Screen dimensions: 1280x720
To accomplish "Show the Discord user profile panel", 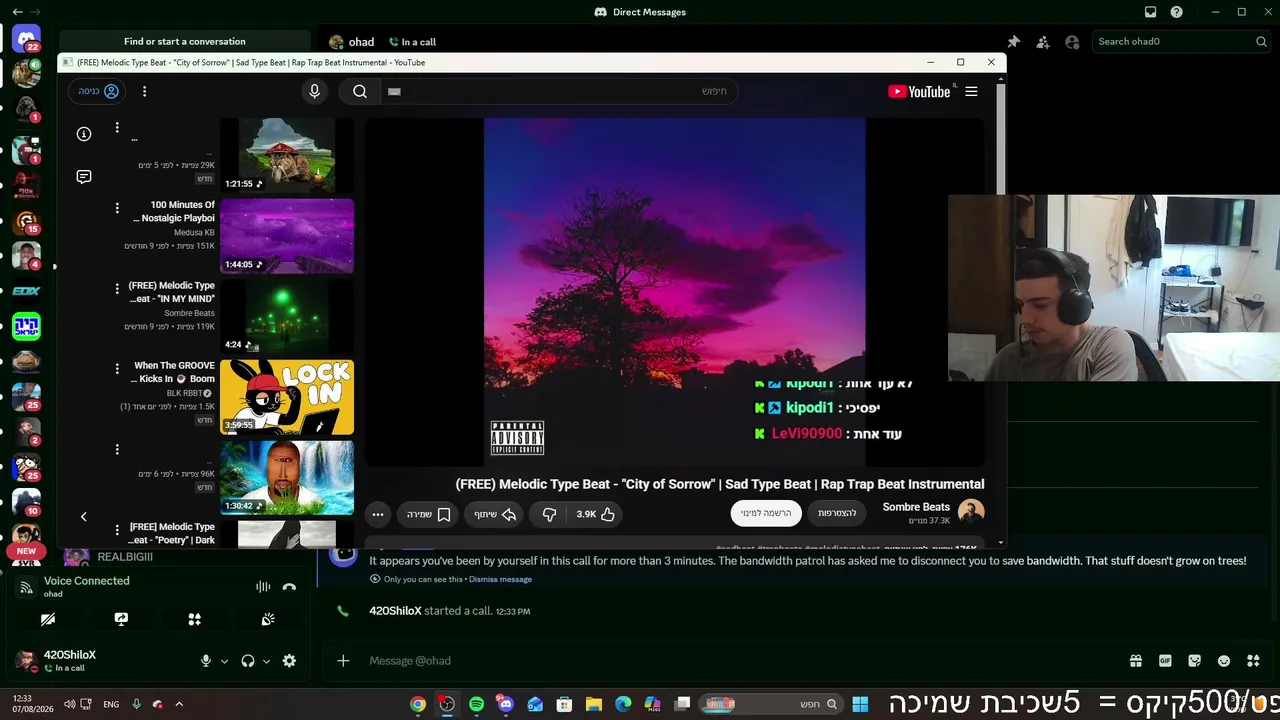I will tap(1072, 42).
